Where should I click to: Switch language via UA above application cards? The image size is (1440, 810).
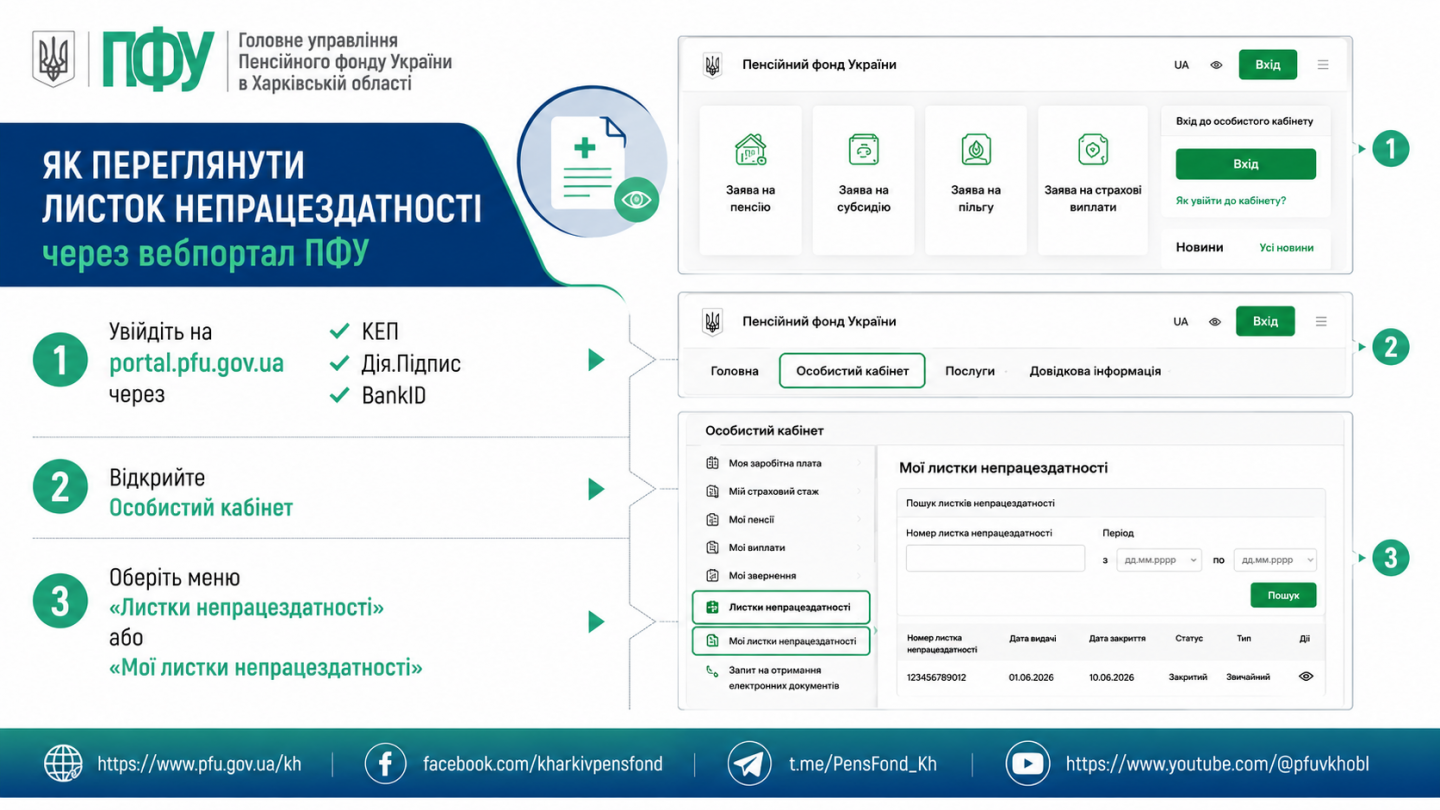(1181, 65)
